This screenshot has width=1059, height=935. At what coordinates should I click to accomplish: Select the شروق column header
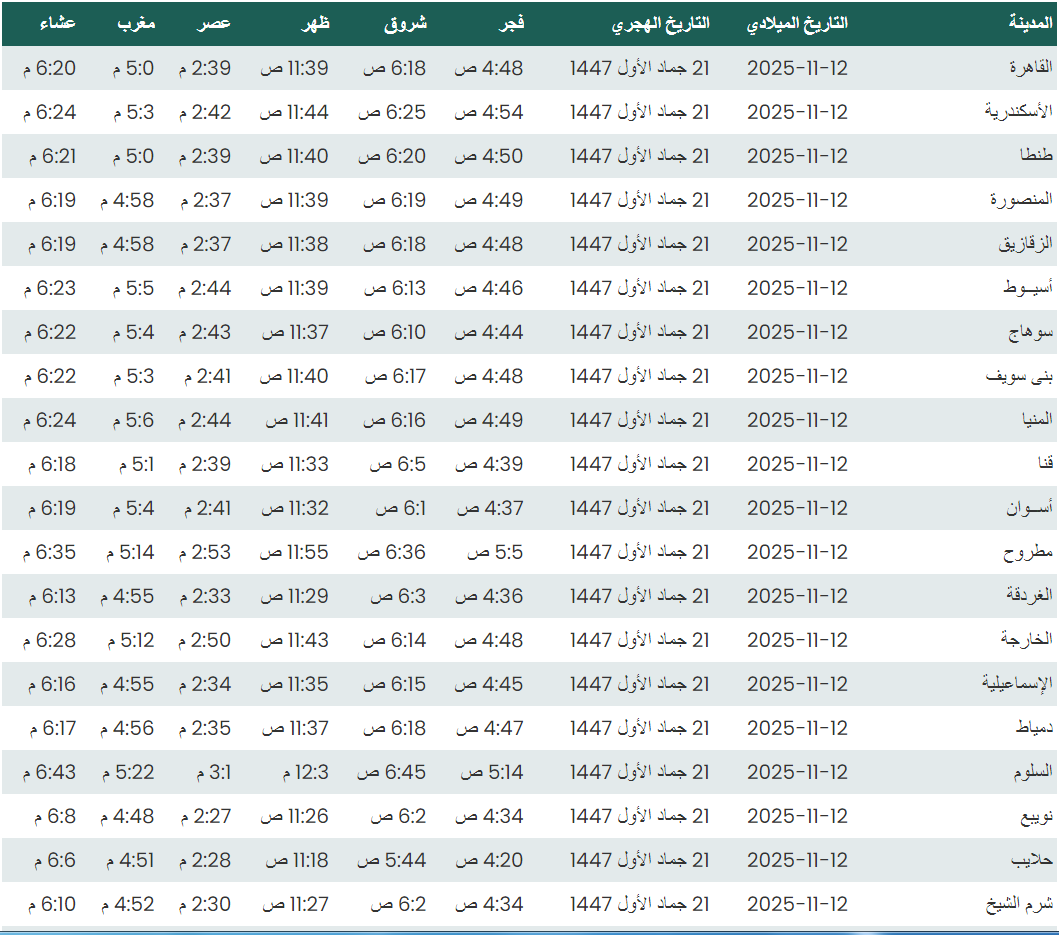[405, 23]
